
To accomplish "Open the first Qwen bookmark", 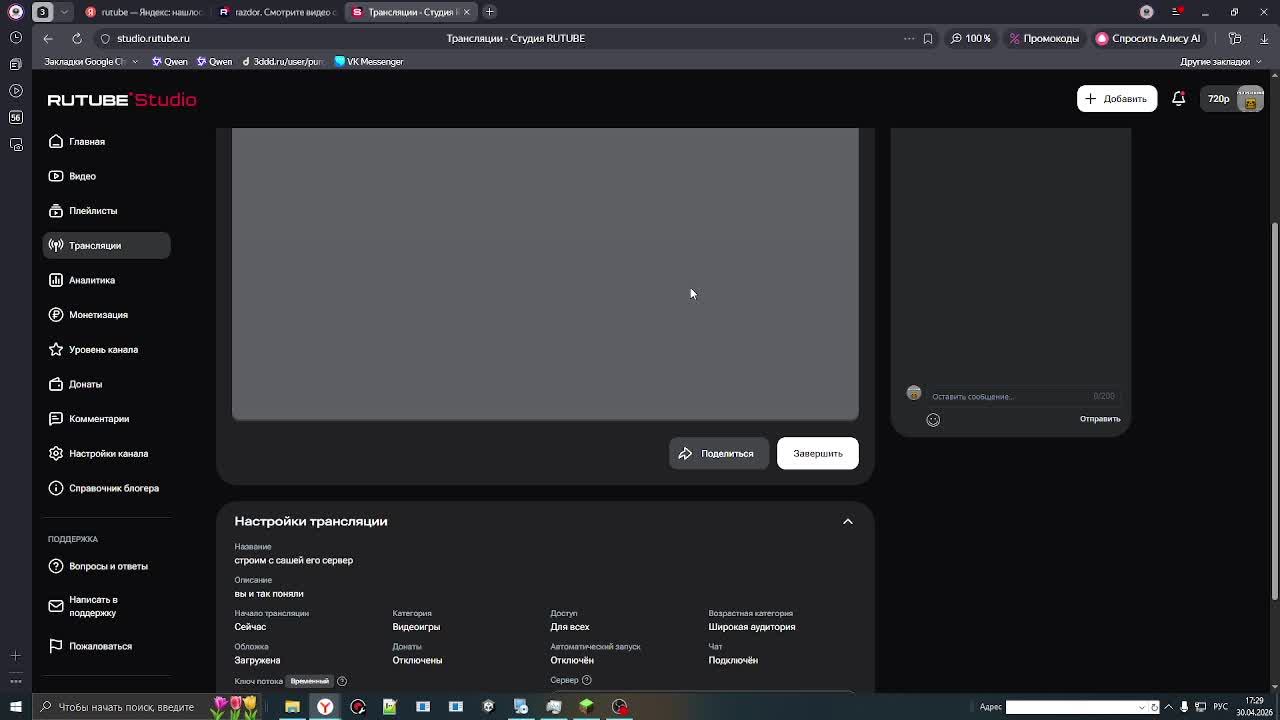I will click(x=170, y=62).
